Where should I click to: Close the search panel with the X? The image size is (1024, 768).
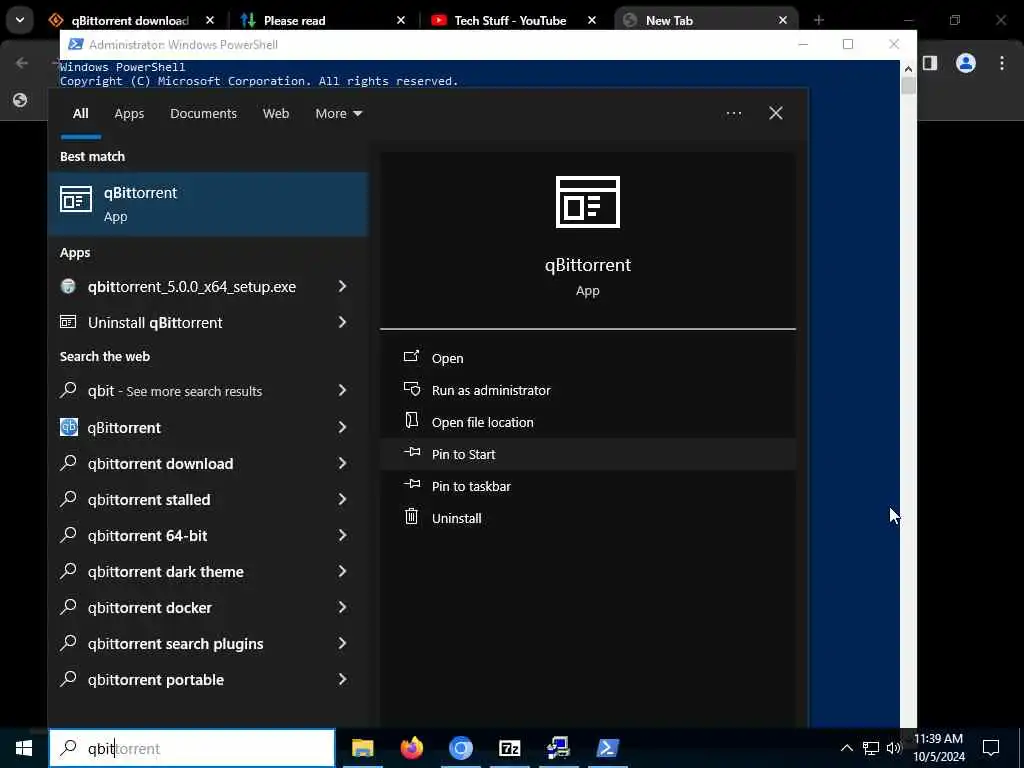tap(775, 114)
